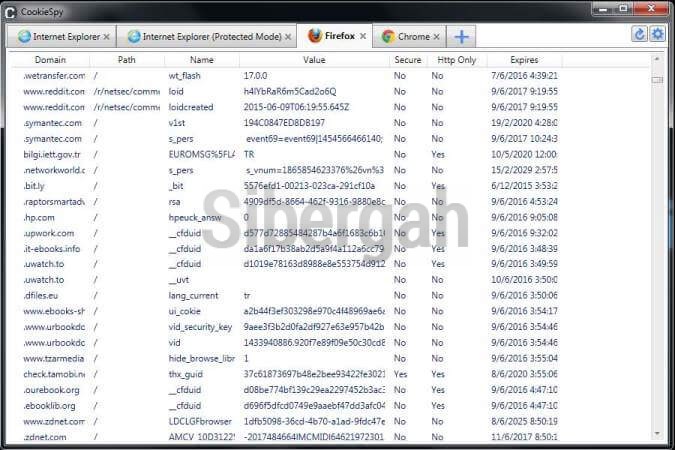Select Secure Yes cell in check.tamobi row
This screenshot has width=675, height=450.
(400, 374)
